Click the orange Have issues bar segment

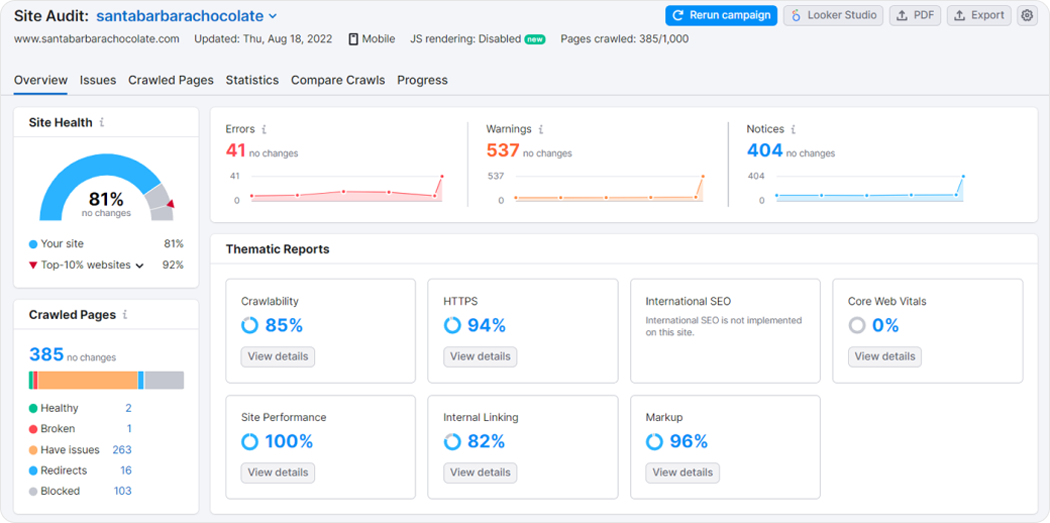[88, 380]
